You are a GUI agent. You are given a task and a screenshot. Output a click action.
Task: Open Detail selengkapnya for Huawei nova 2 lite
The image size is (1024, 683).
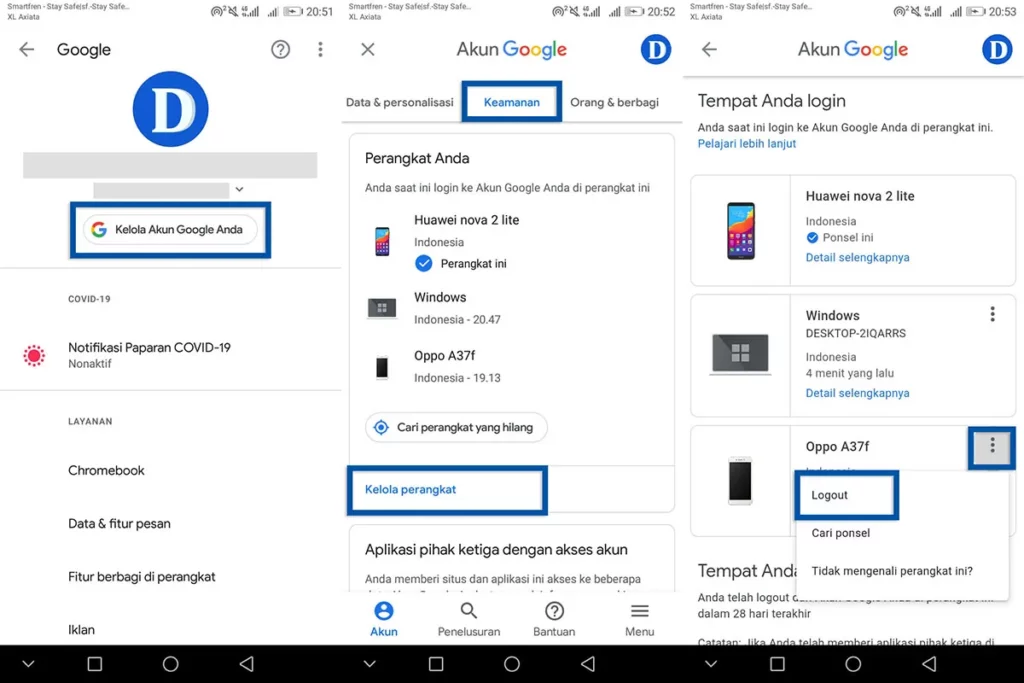[x=857, y=257]
